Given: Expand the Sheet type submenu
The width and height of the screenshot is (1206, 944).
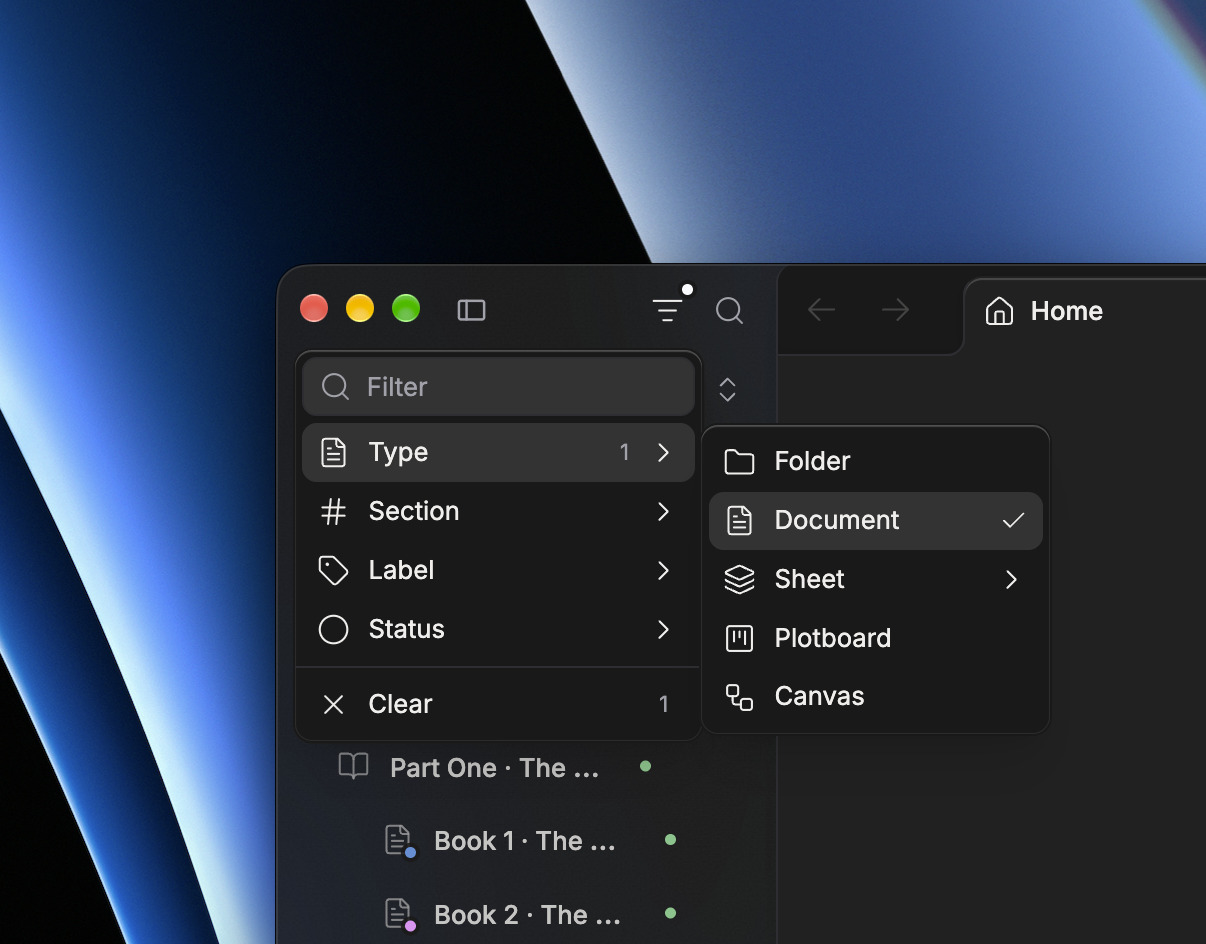Looking at the screenshot, I should [876, 579].
